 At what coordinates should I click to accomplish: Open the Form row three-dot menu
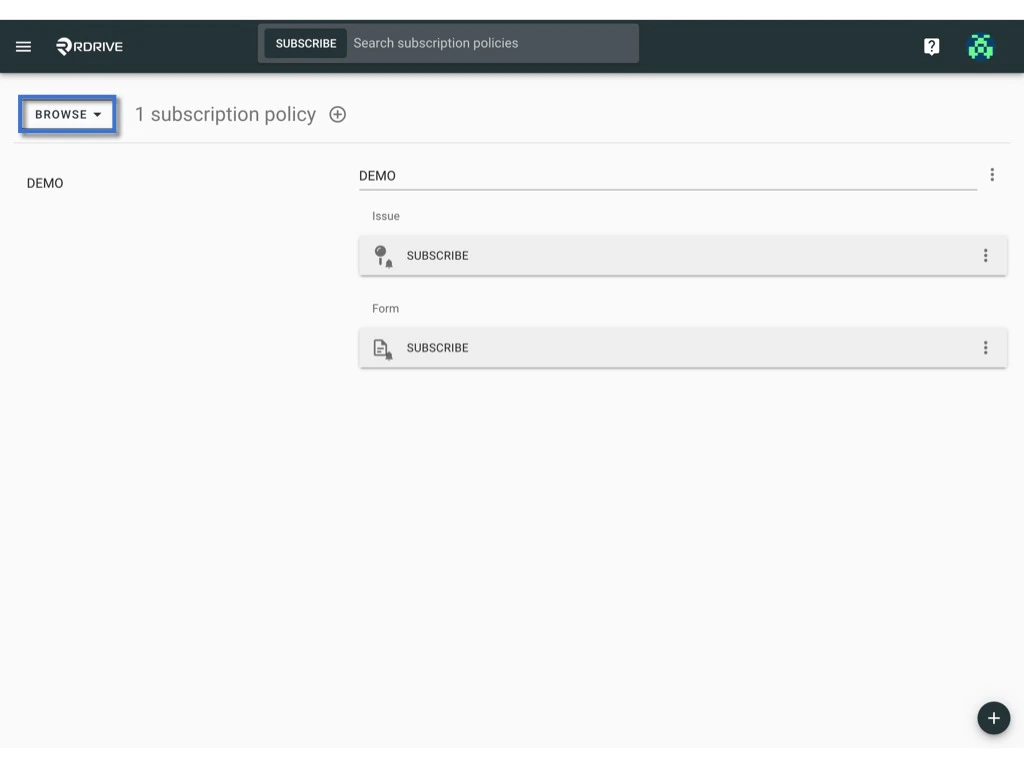point(986,348)
